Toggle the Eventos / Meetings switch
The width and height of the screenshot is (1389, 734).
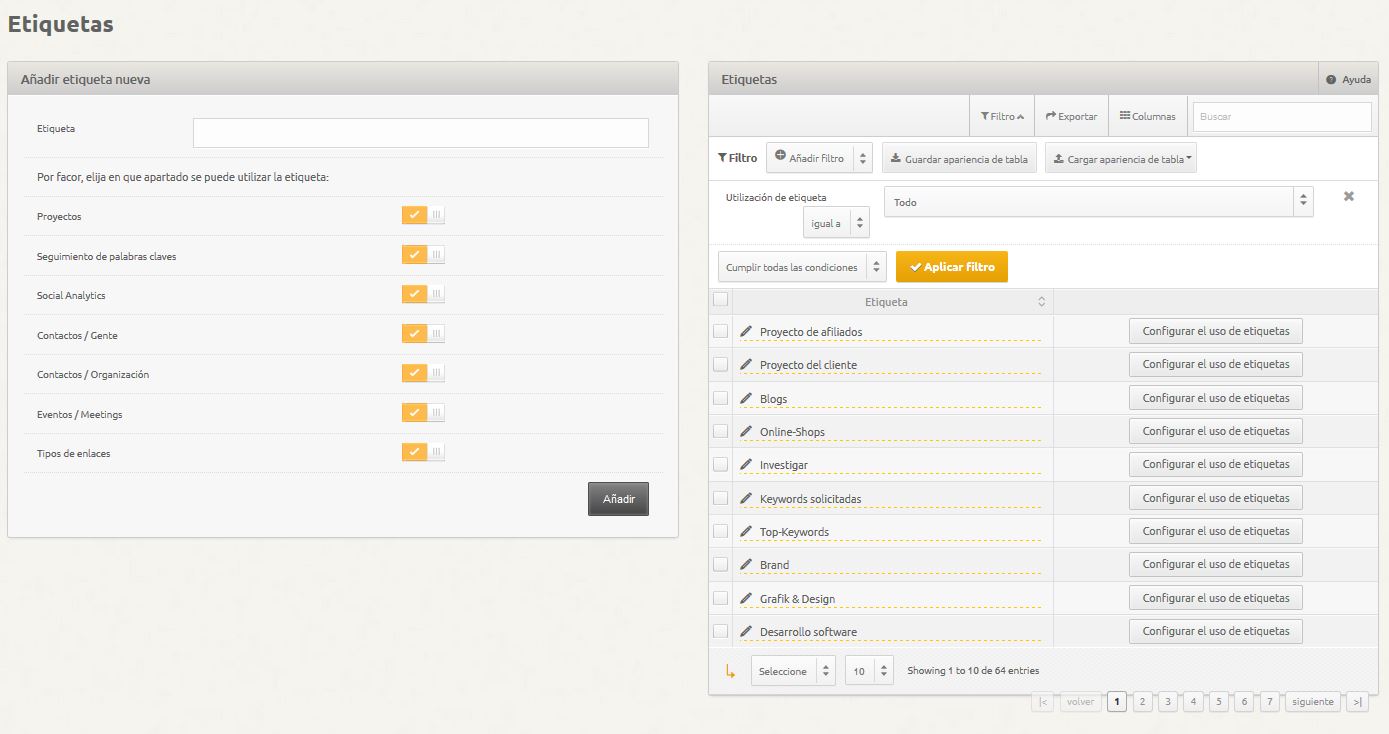tap(423, 413)
